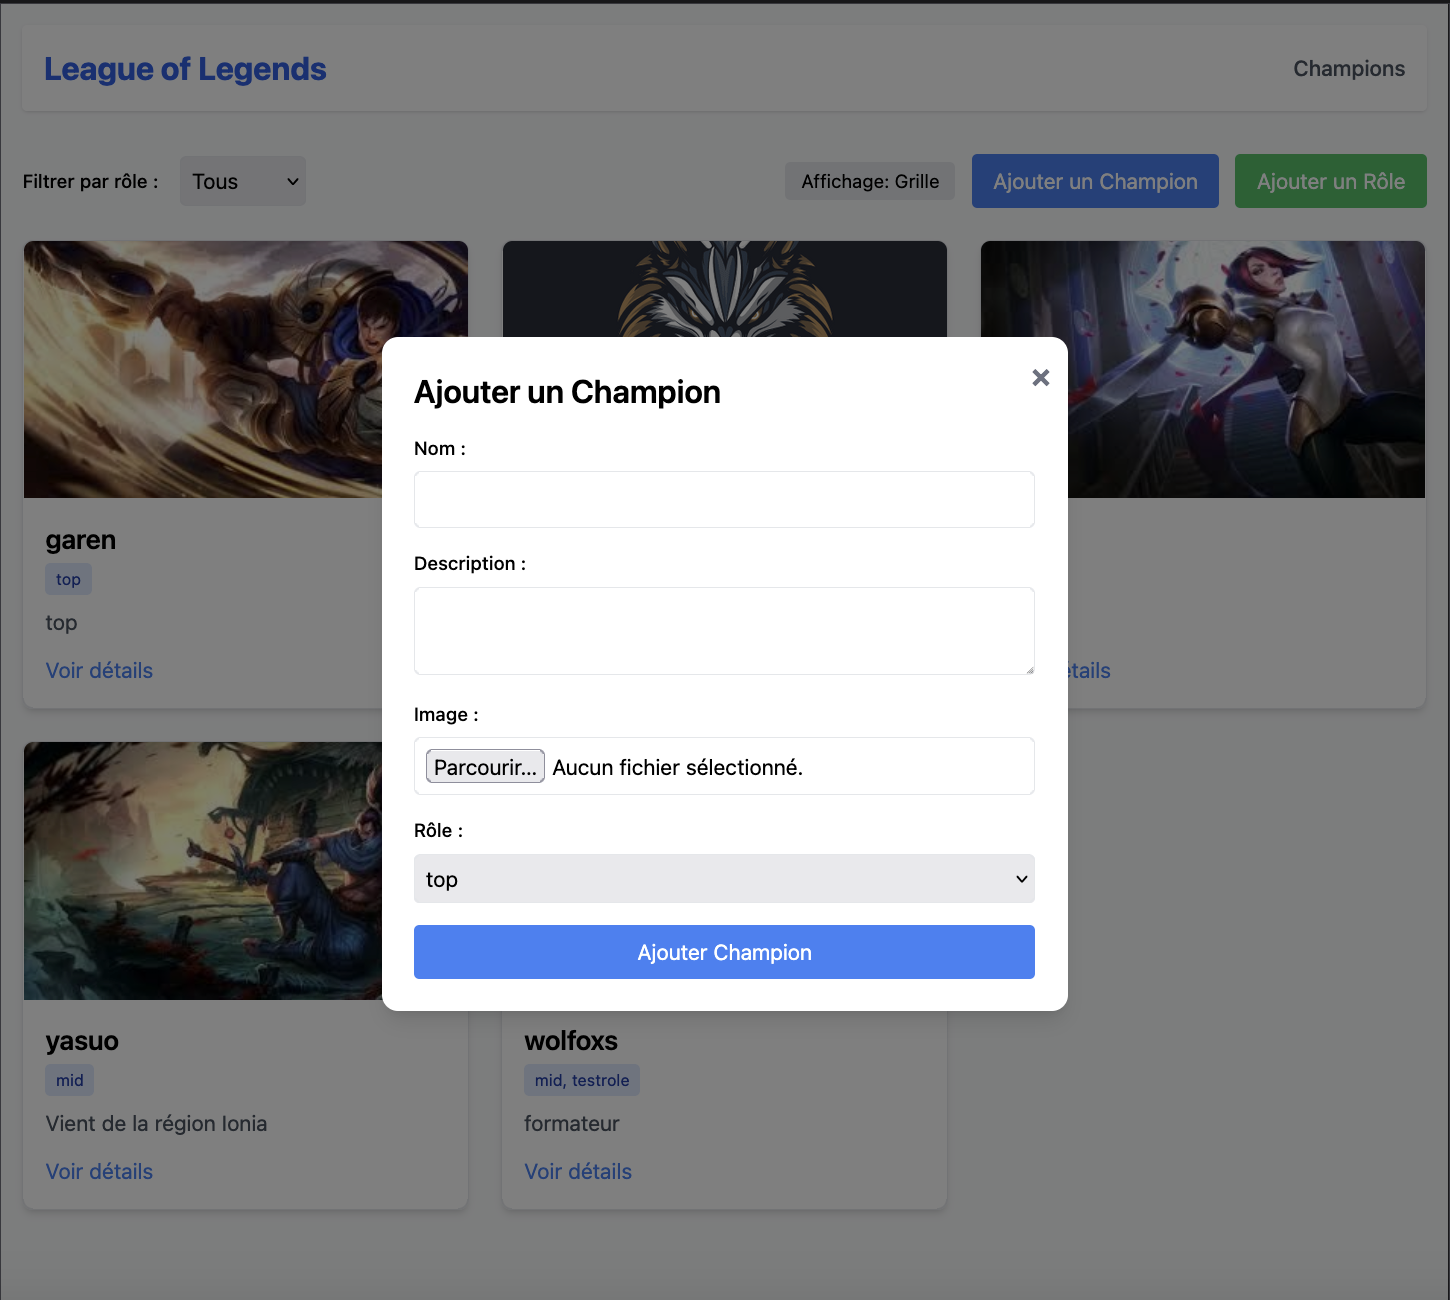Viewport: 1450px width, 1300px height.
Task: Click the yasuo champion name
Action: pyautogui.click(x=82, y=1041)
